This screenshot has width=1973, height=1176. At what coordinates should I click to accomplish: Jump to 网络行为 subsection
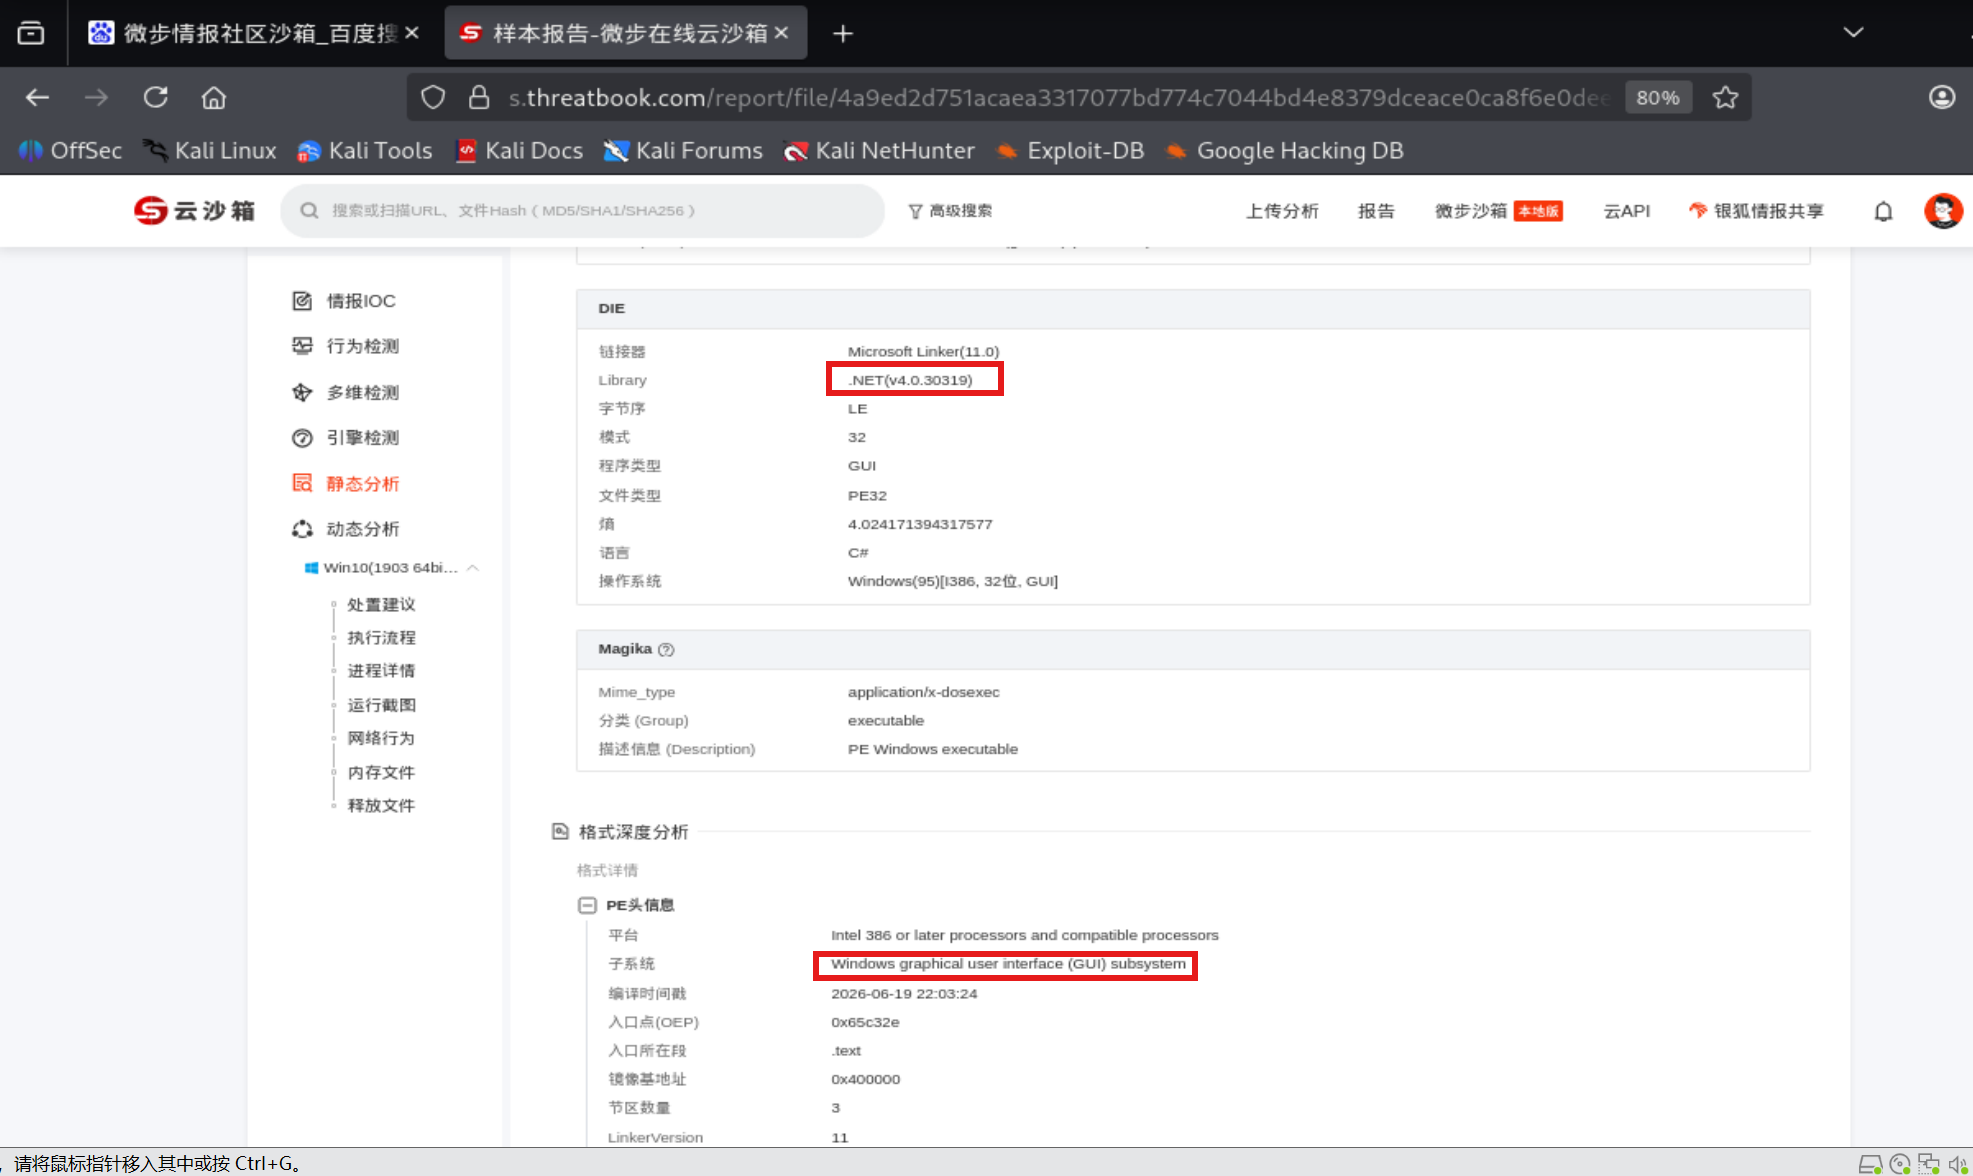pyautogui.click(x=381, y=738)
